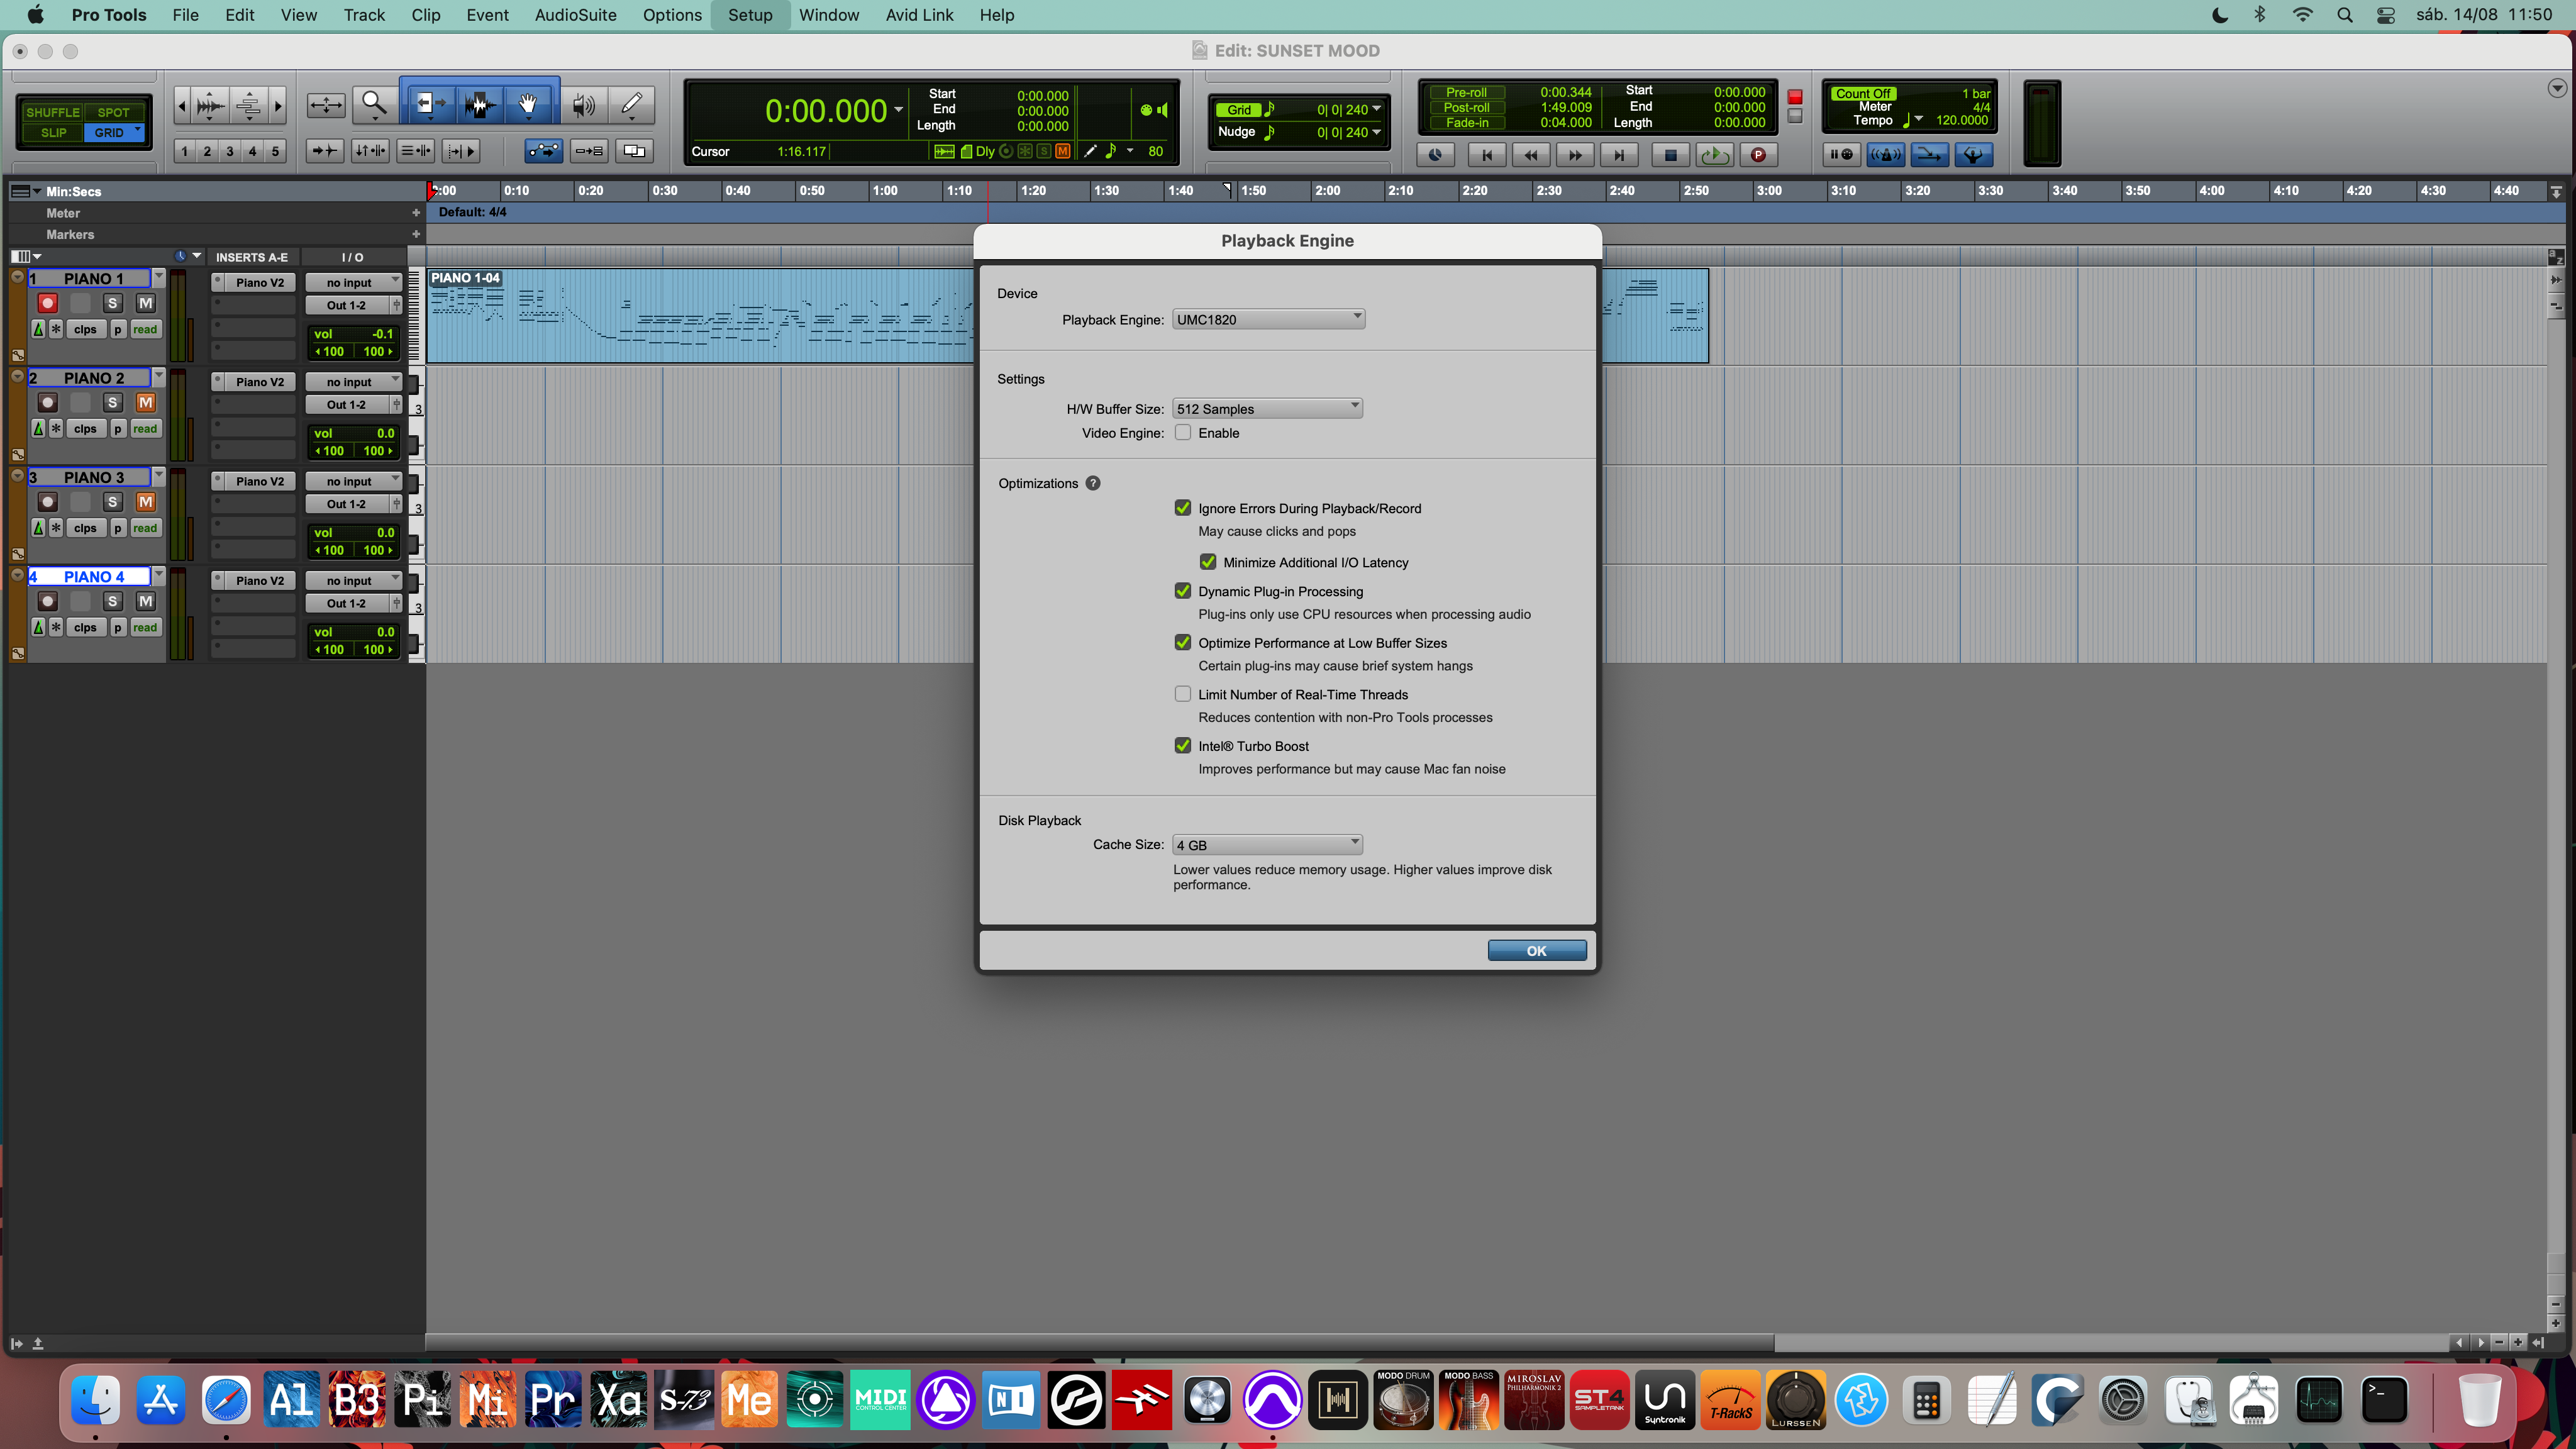This screenshot has width=2576, height=1449.
Task: Solo the PIANO 1 track
Action: pos(113,303)
